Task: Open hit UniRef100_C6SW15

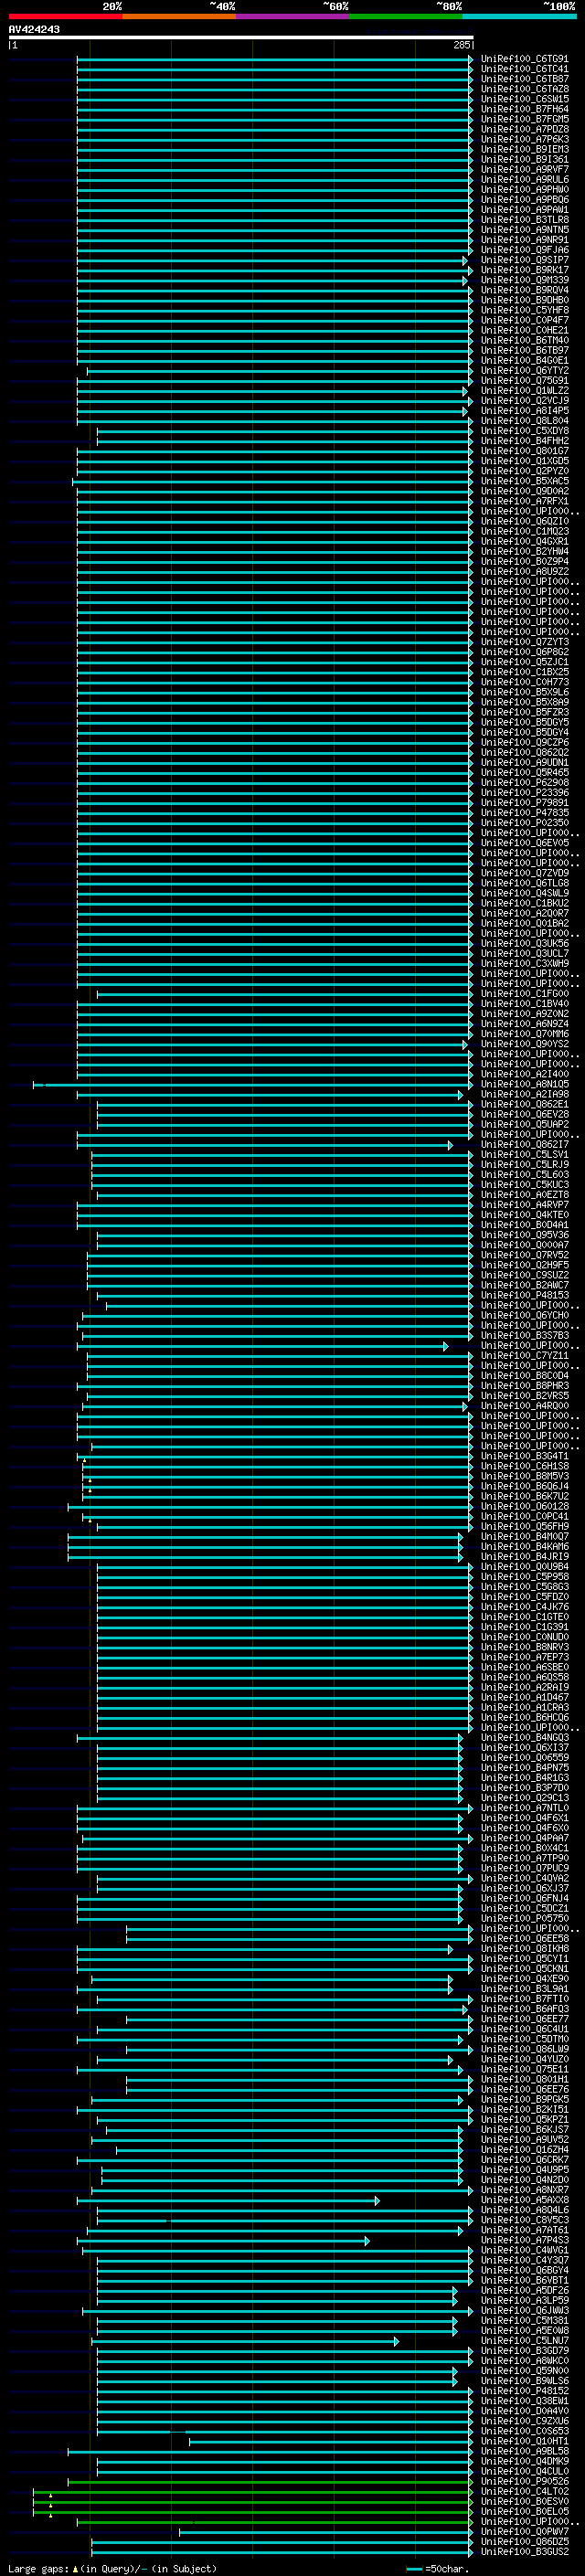Action: (x=524, y=99)
